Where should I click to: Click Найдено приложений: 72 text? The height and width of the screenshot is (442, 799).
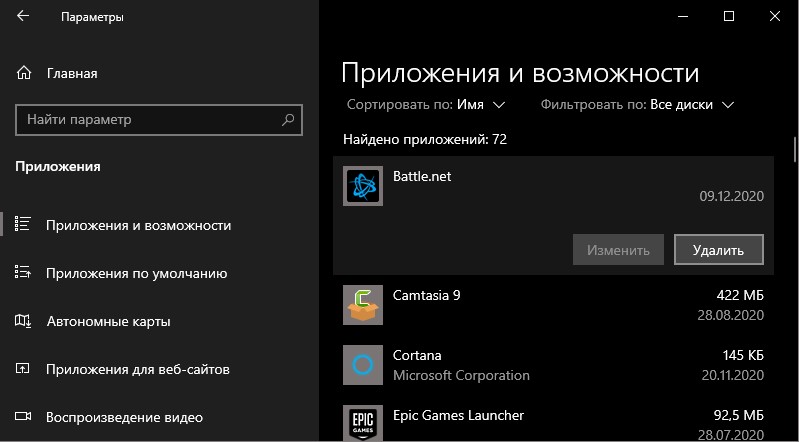(x=425, y=139)
